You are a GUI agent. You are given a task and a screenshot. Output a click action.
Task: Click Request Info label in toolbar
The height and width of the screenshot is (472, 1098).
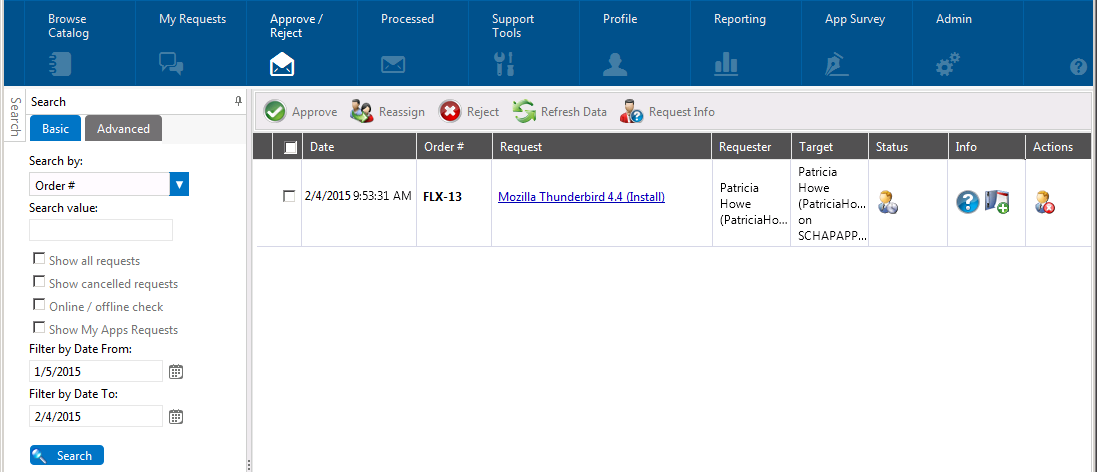click(x=682, y=112)
